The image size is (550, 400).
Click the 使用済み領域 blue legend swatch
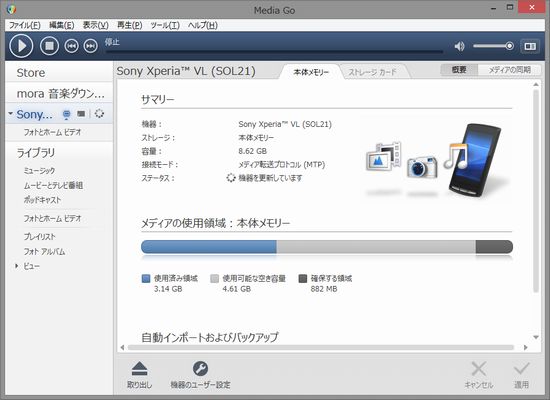[x=146, y=279]
